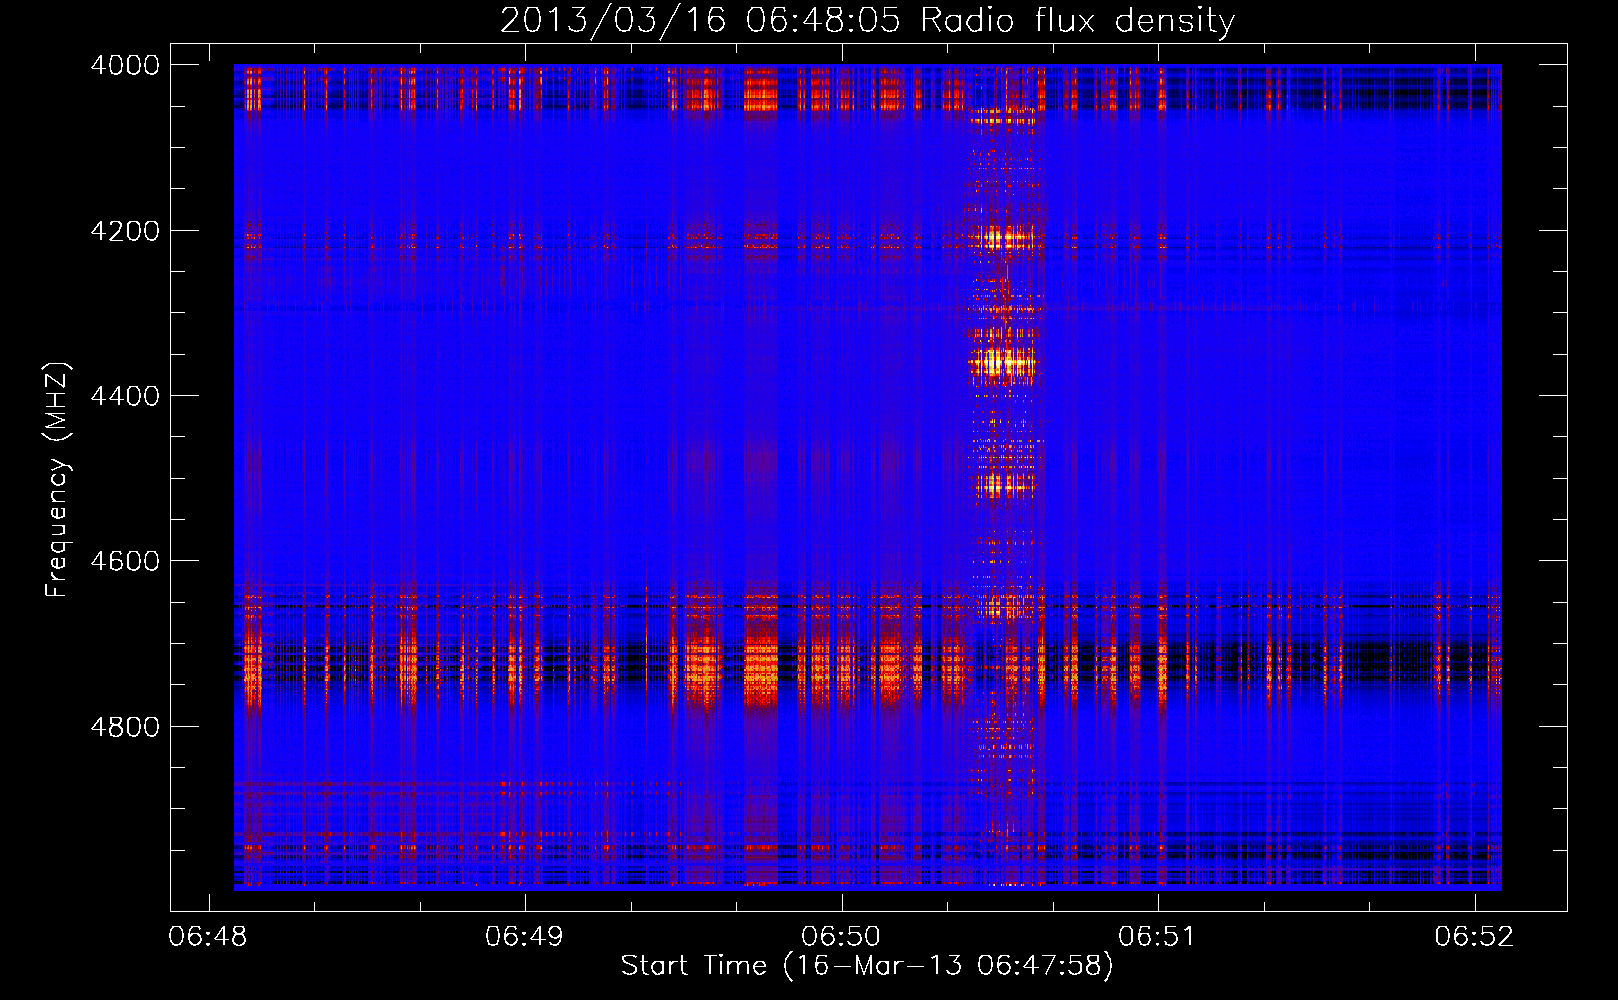Viewport: 1618px width, 1000px height.
Task: Click the 4600 frequency axis label
Action: coord(125,561)
